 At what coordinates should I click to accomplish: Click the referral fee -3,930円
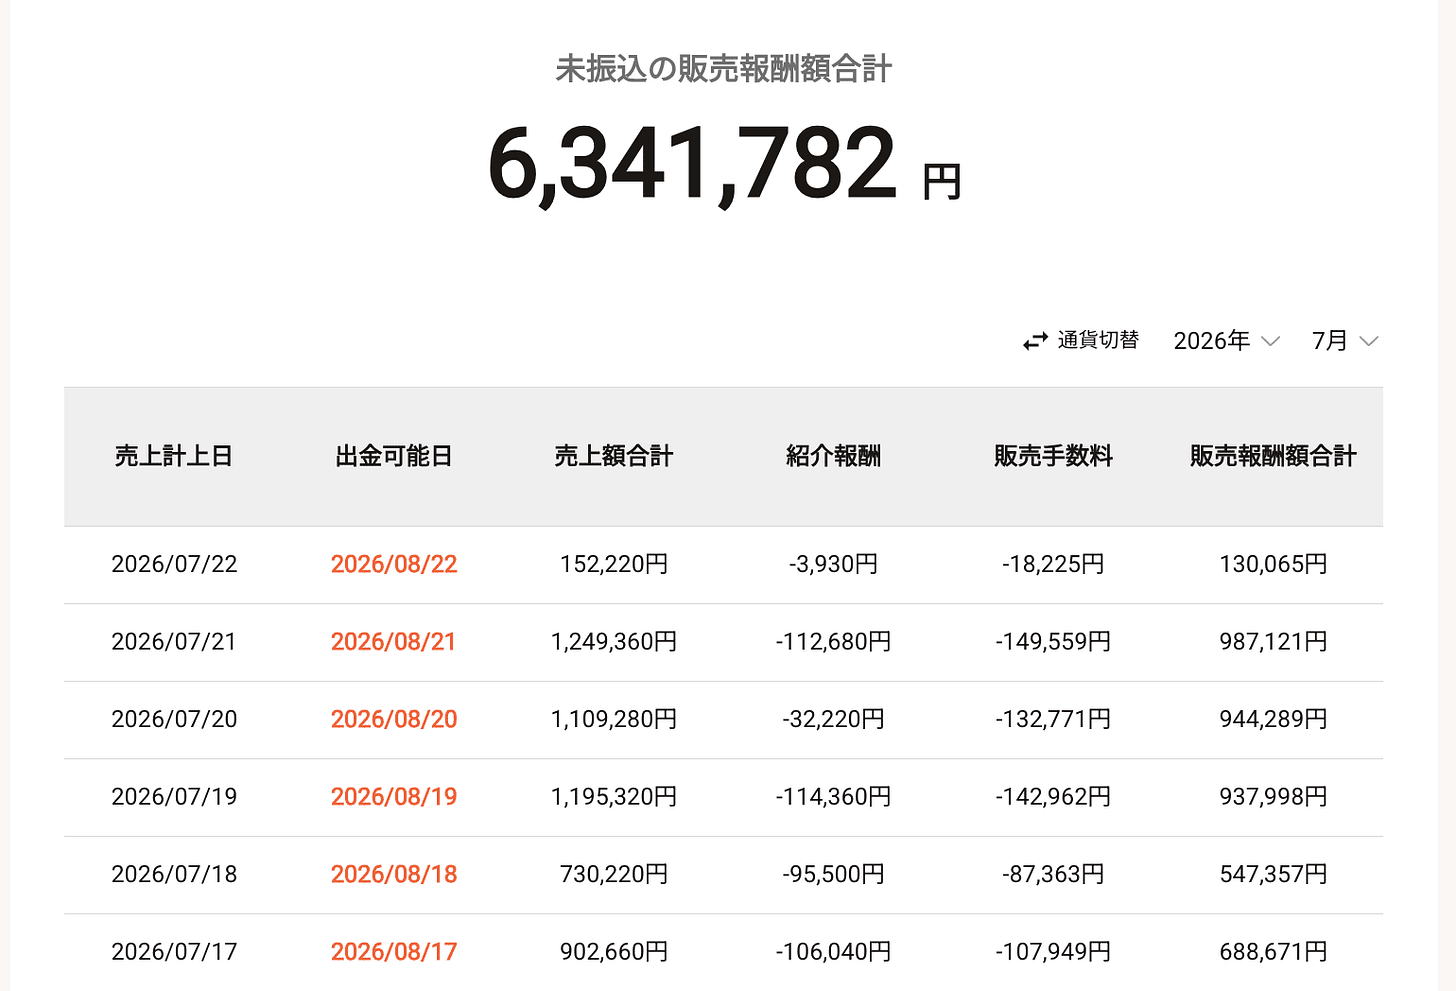834,564
